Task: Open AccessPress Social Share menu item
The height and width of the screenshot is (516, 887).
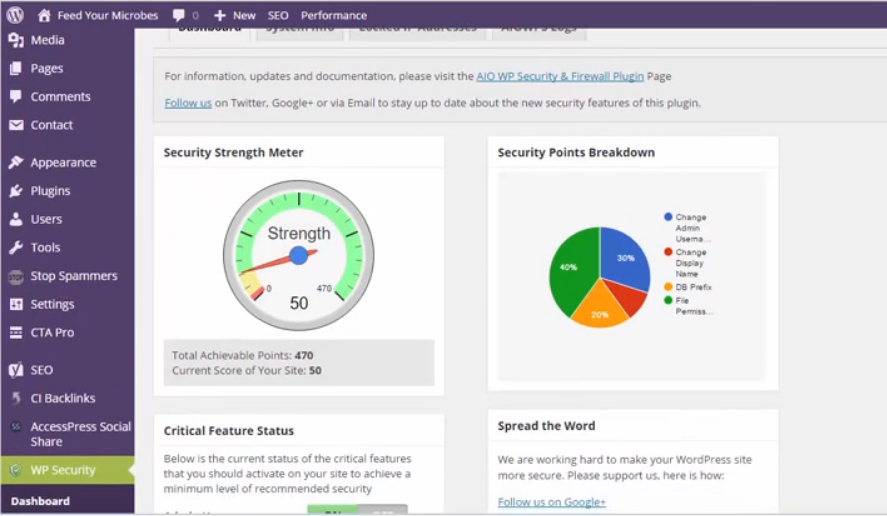Action: coord(80,434)
